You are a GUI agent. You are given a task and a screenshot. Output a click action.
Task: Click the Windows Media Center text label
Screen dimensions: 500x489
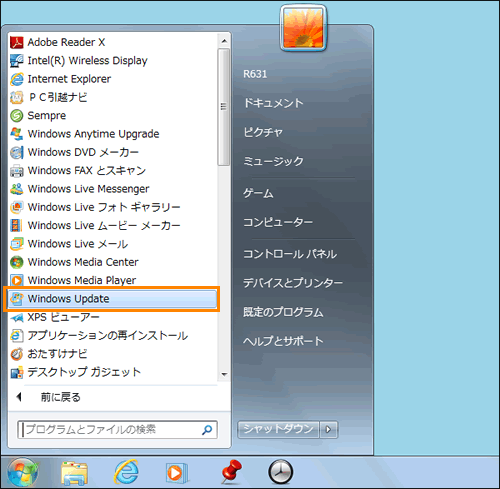coord(83,262)
